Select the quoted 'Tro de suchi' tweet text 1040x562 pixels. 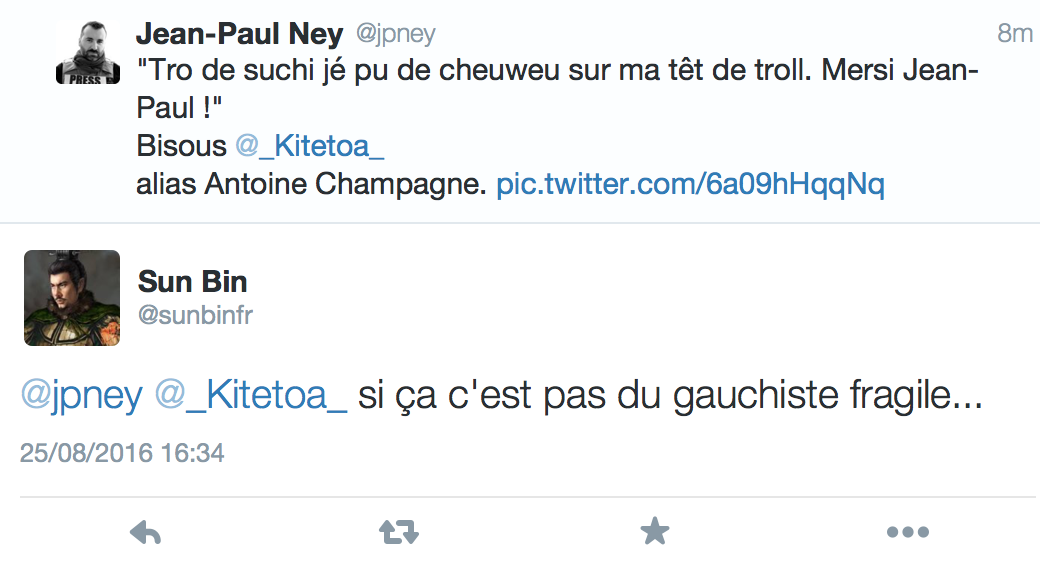coord(557,88)
